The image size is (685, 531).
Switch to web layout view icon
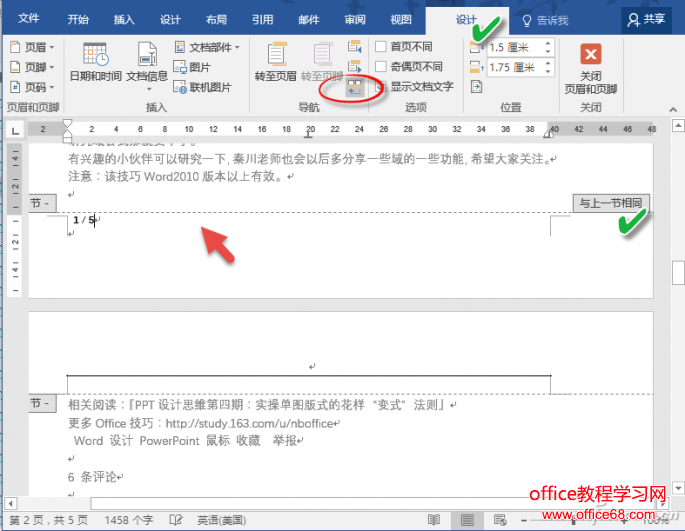click(500, 520)
